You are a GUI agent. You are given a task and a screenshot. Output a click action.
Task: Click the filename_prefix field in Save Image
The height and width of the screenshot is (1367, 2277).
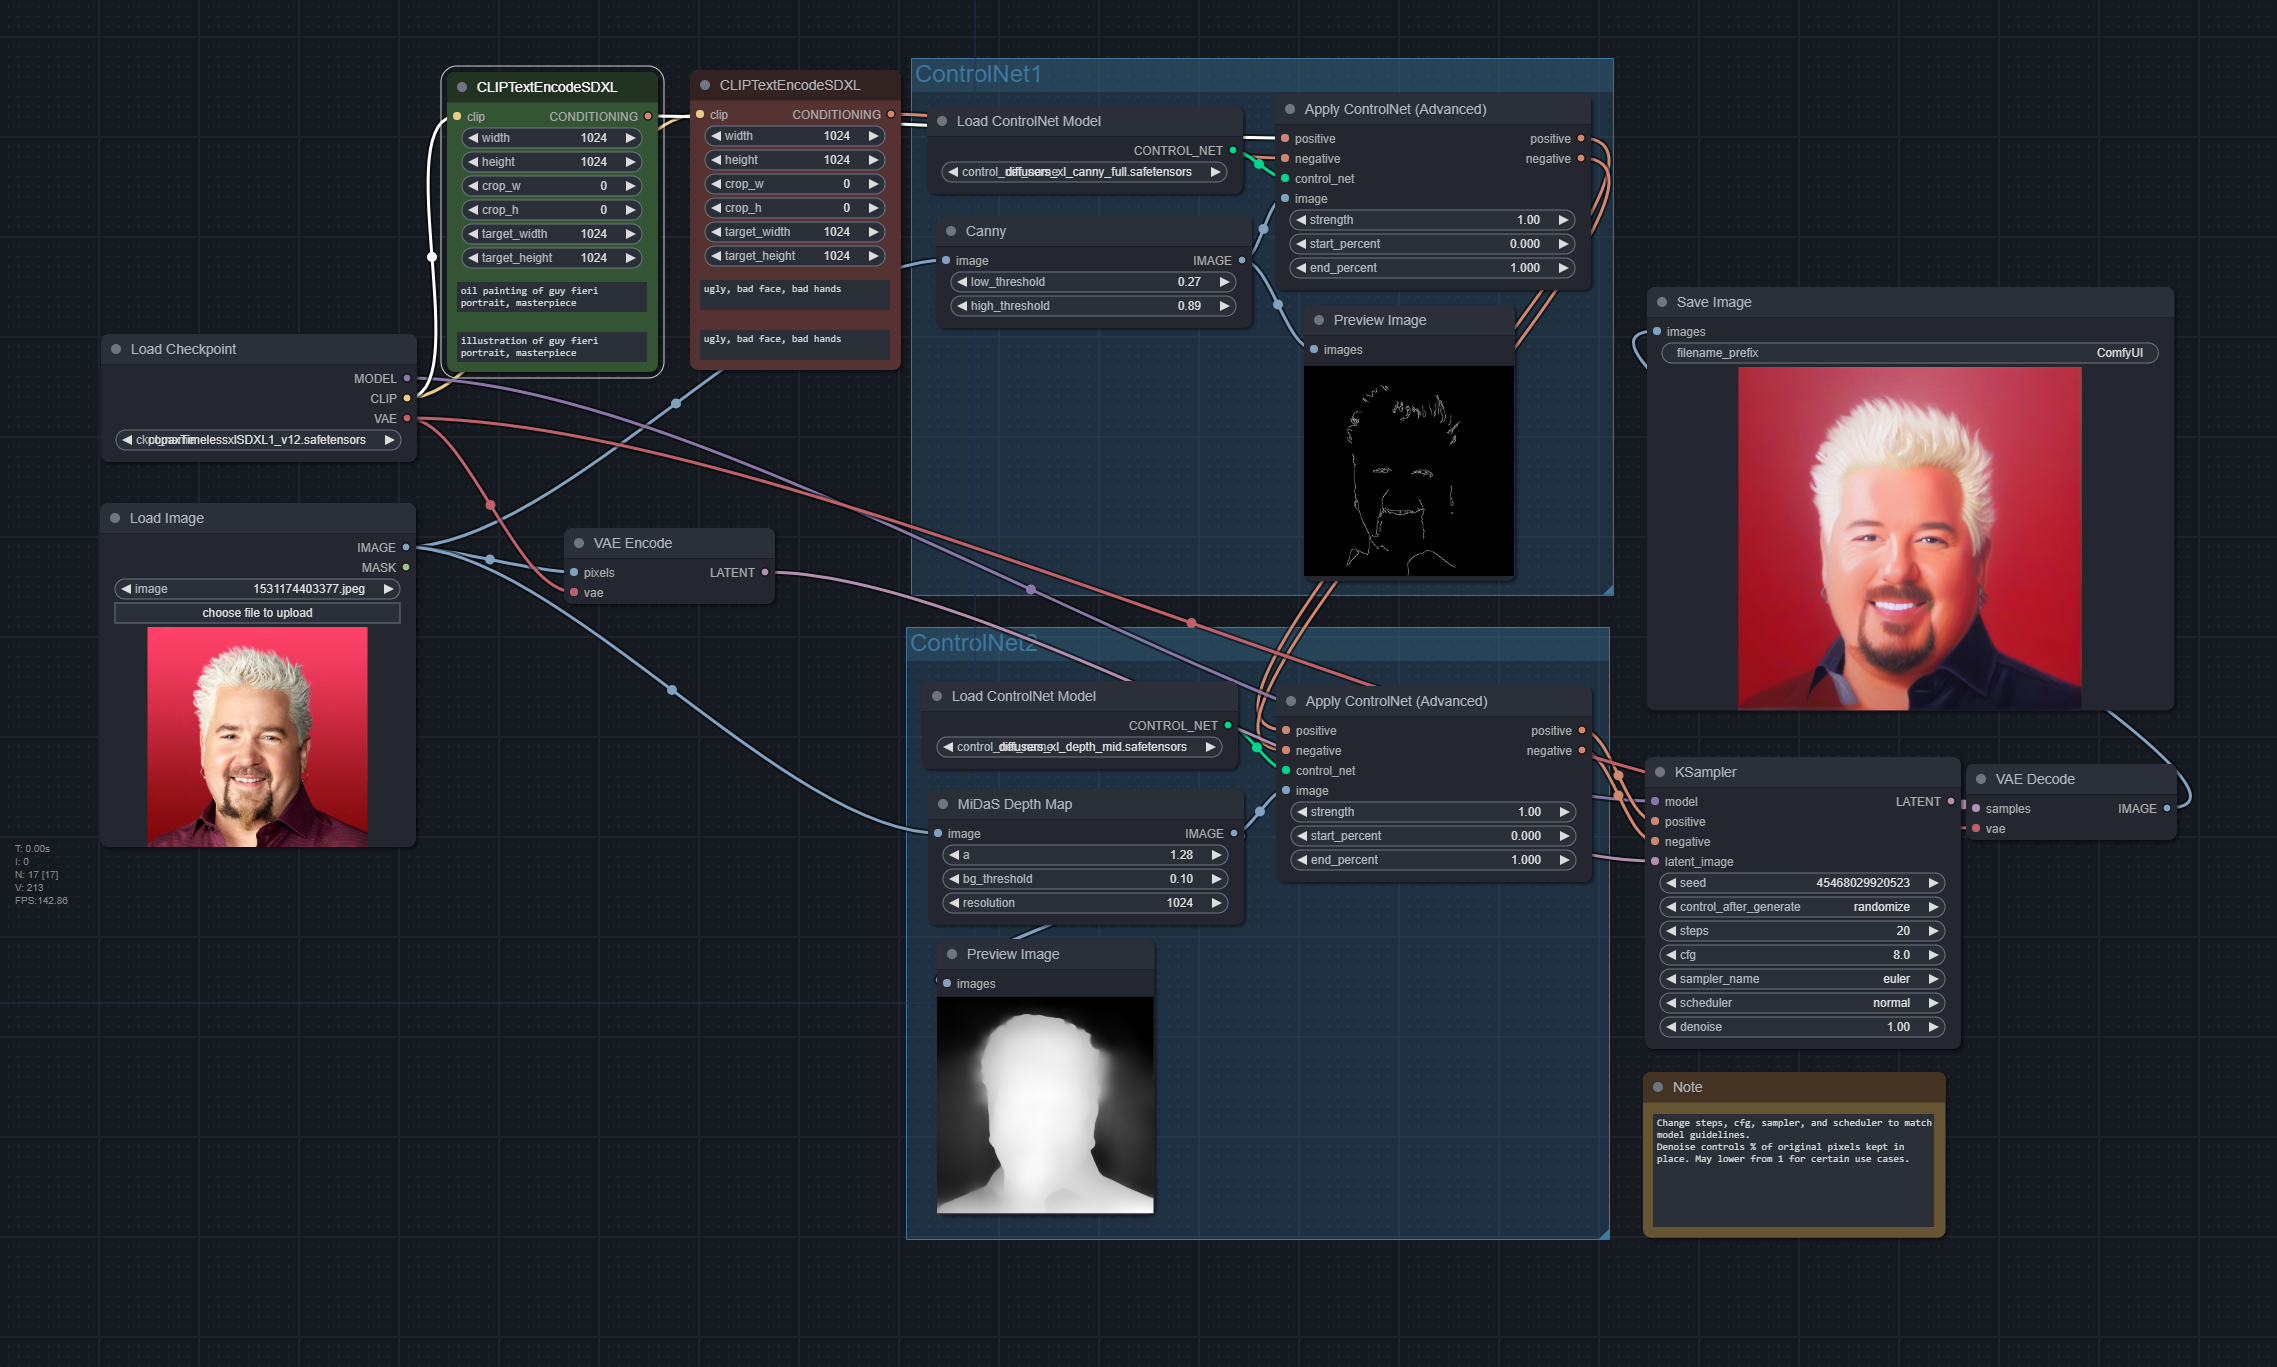[1908, 353]
